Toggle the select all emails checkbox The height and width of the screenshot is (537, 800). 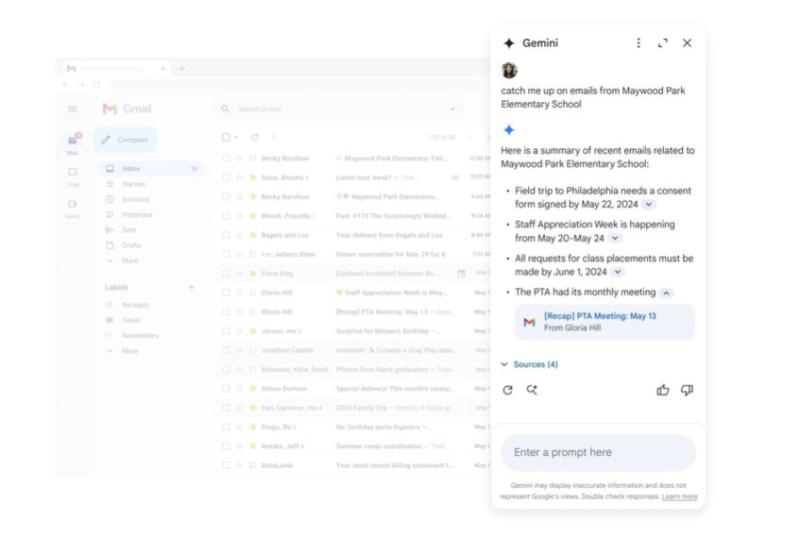[x=226, y=137]
